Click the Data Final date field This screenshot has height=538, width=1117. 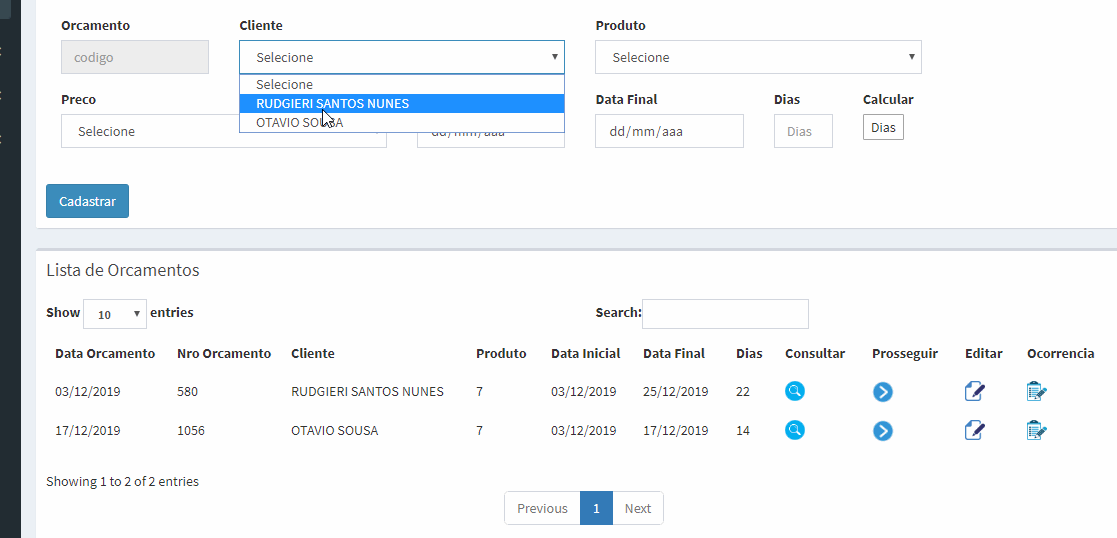pos(670,131)
